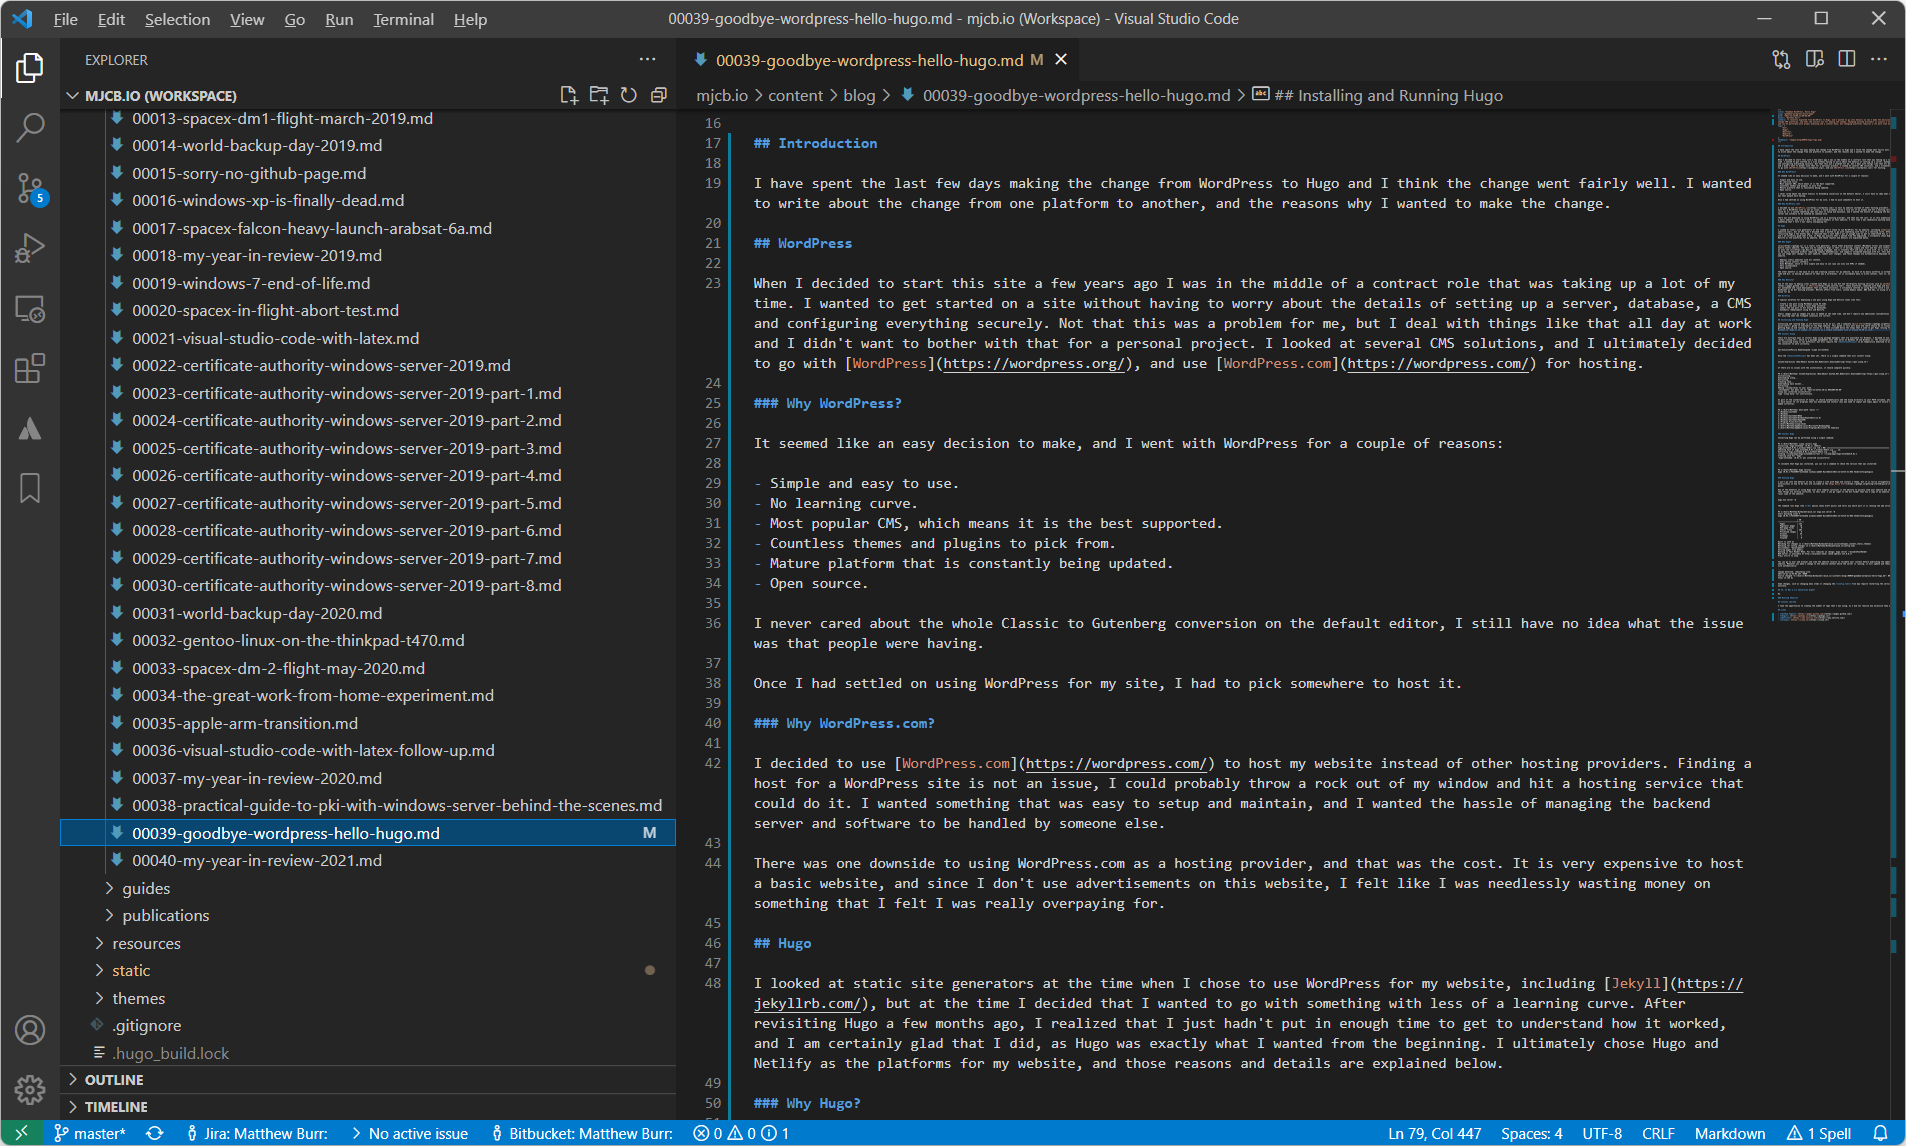1906x1146 pixels.
Task: Click New Folder icon in Explorer
Action: [599, 95]
